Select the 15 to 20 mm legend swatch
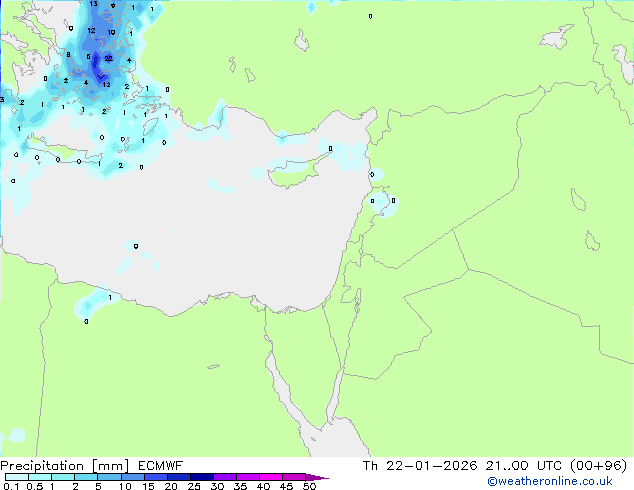The width and height of the screenshot is (634, 490). click(x=156, y=477)
